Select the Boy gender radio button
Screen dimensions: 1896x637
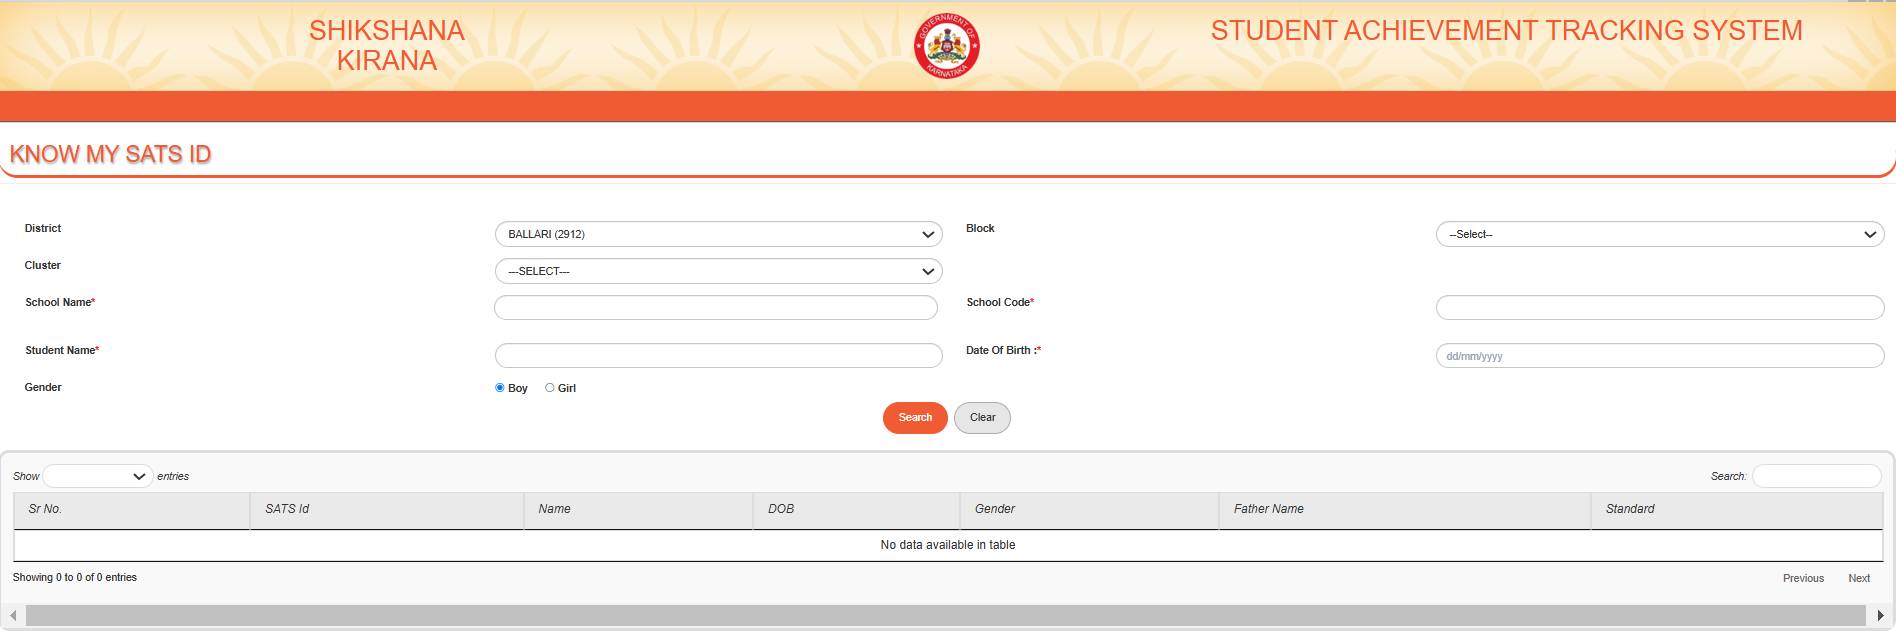pyautogui.click(x=500, y=388)
